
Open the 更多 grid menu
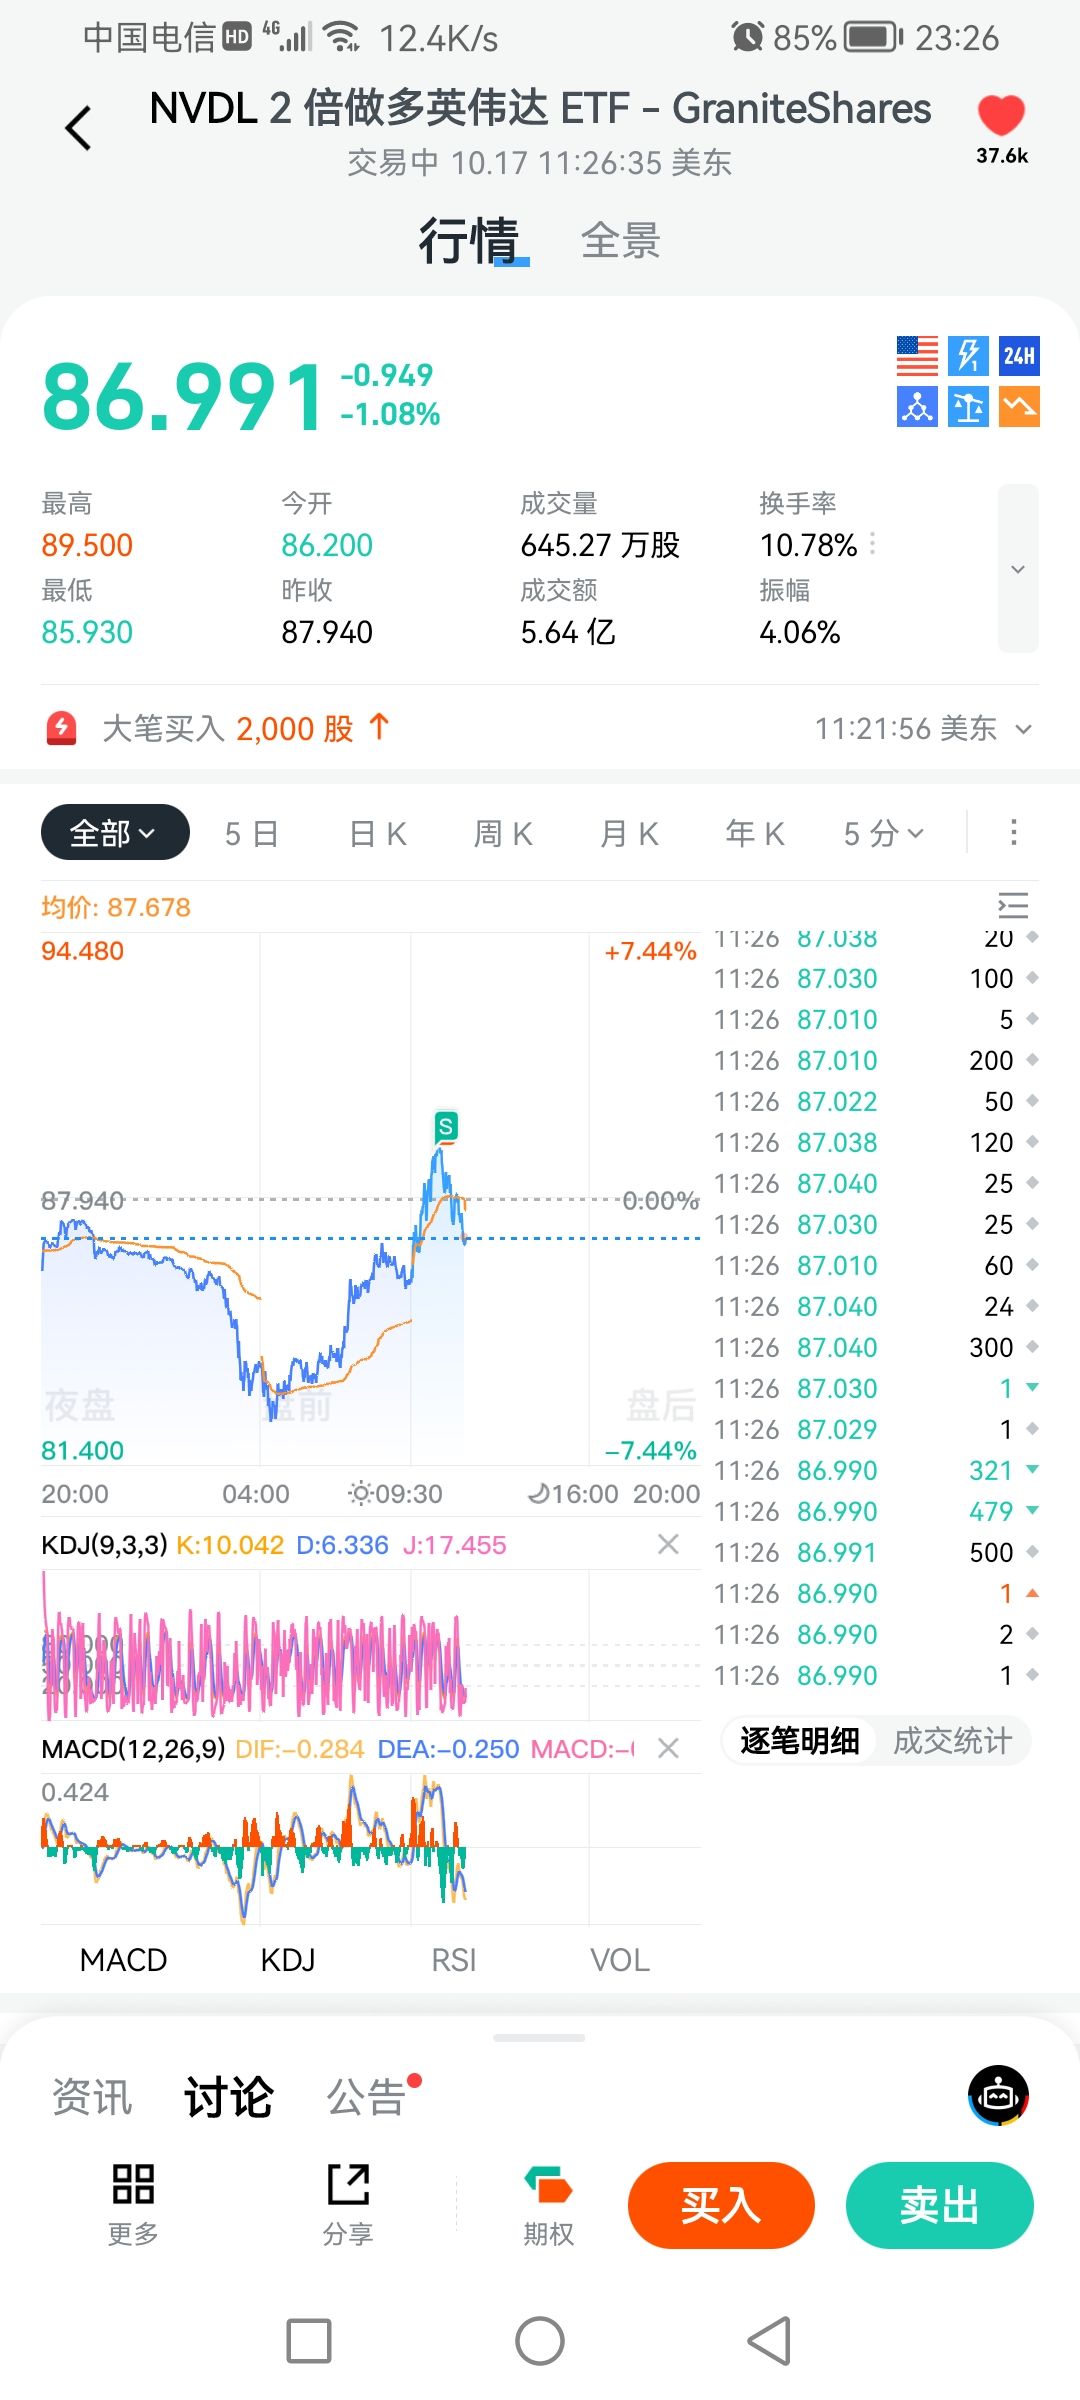point(133,2204)
